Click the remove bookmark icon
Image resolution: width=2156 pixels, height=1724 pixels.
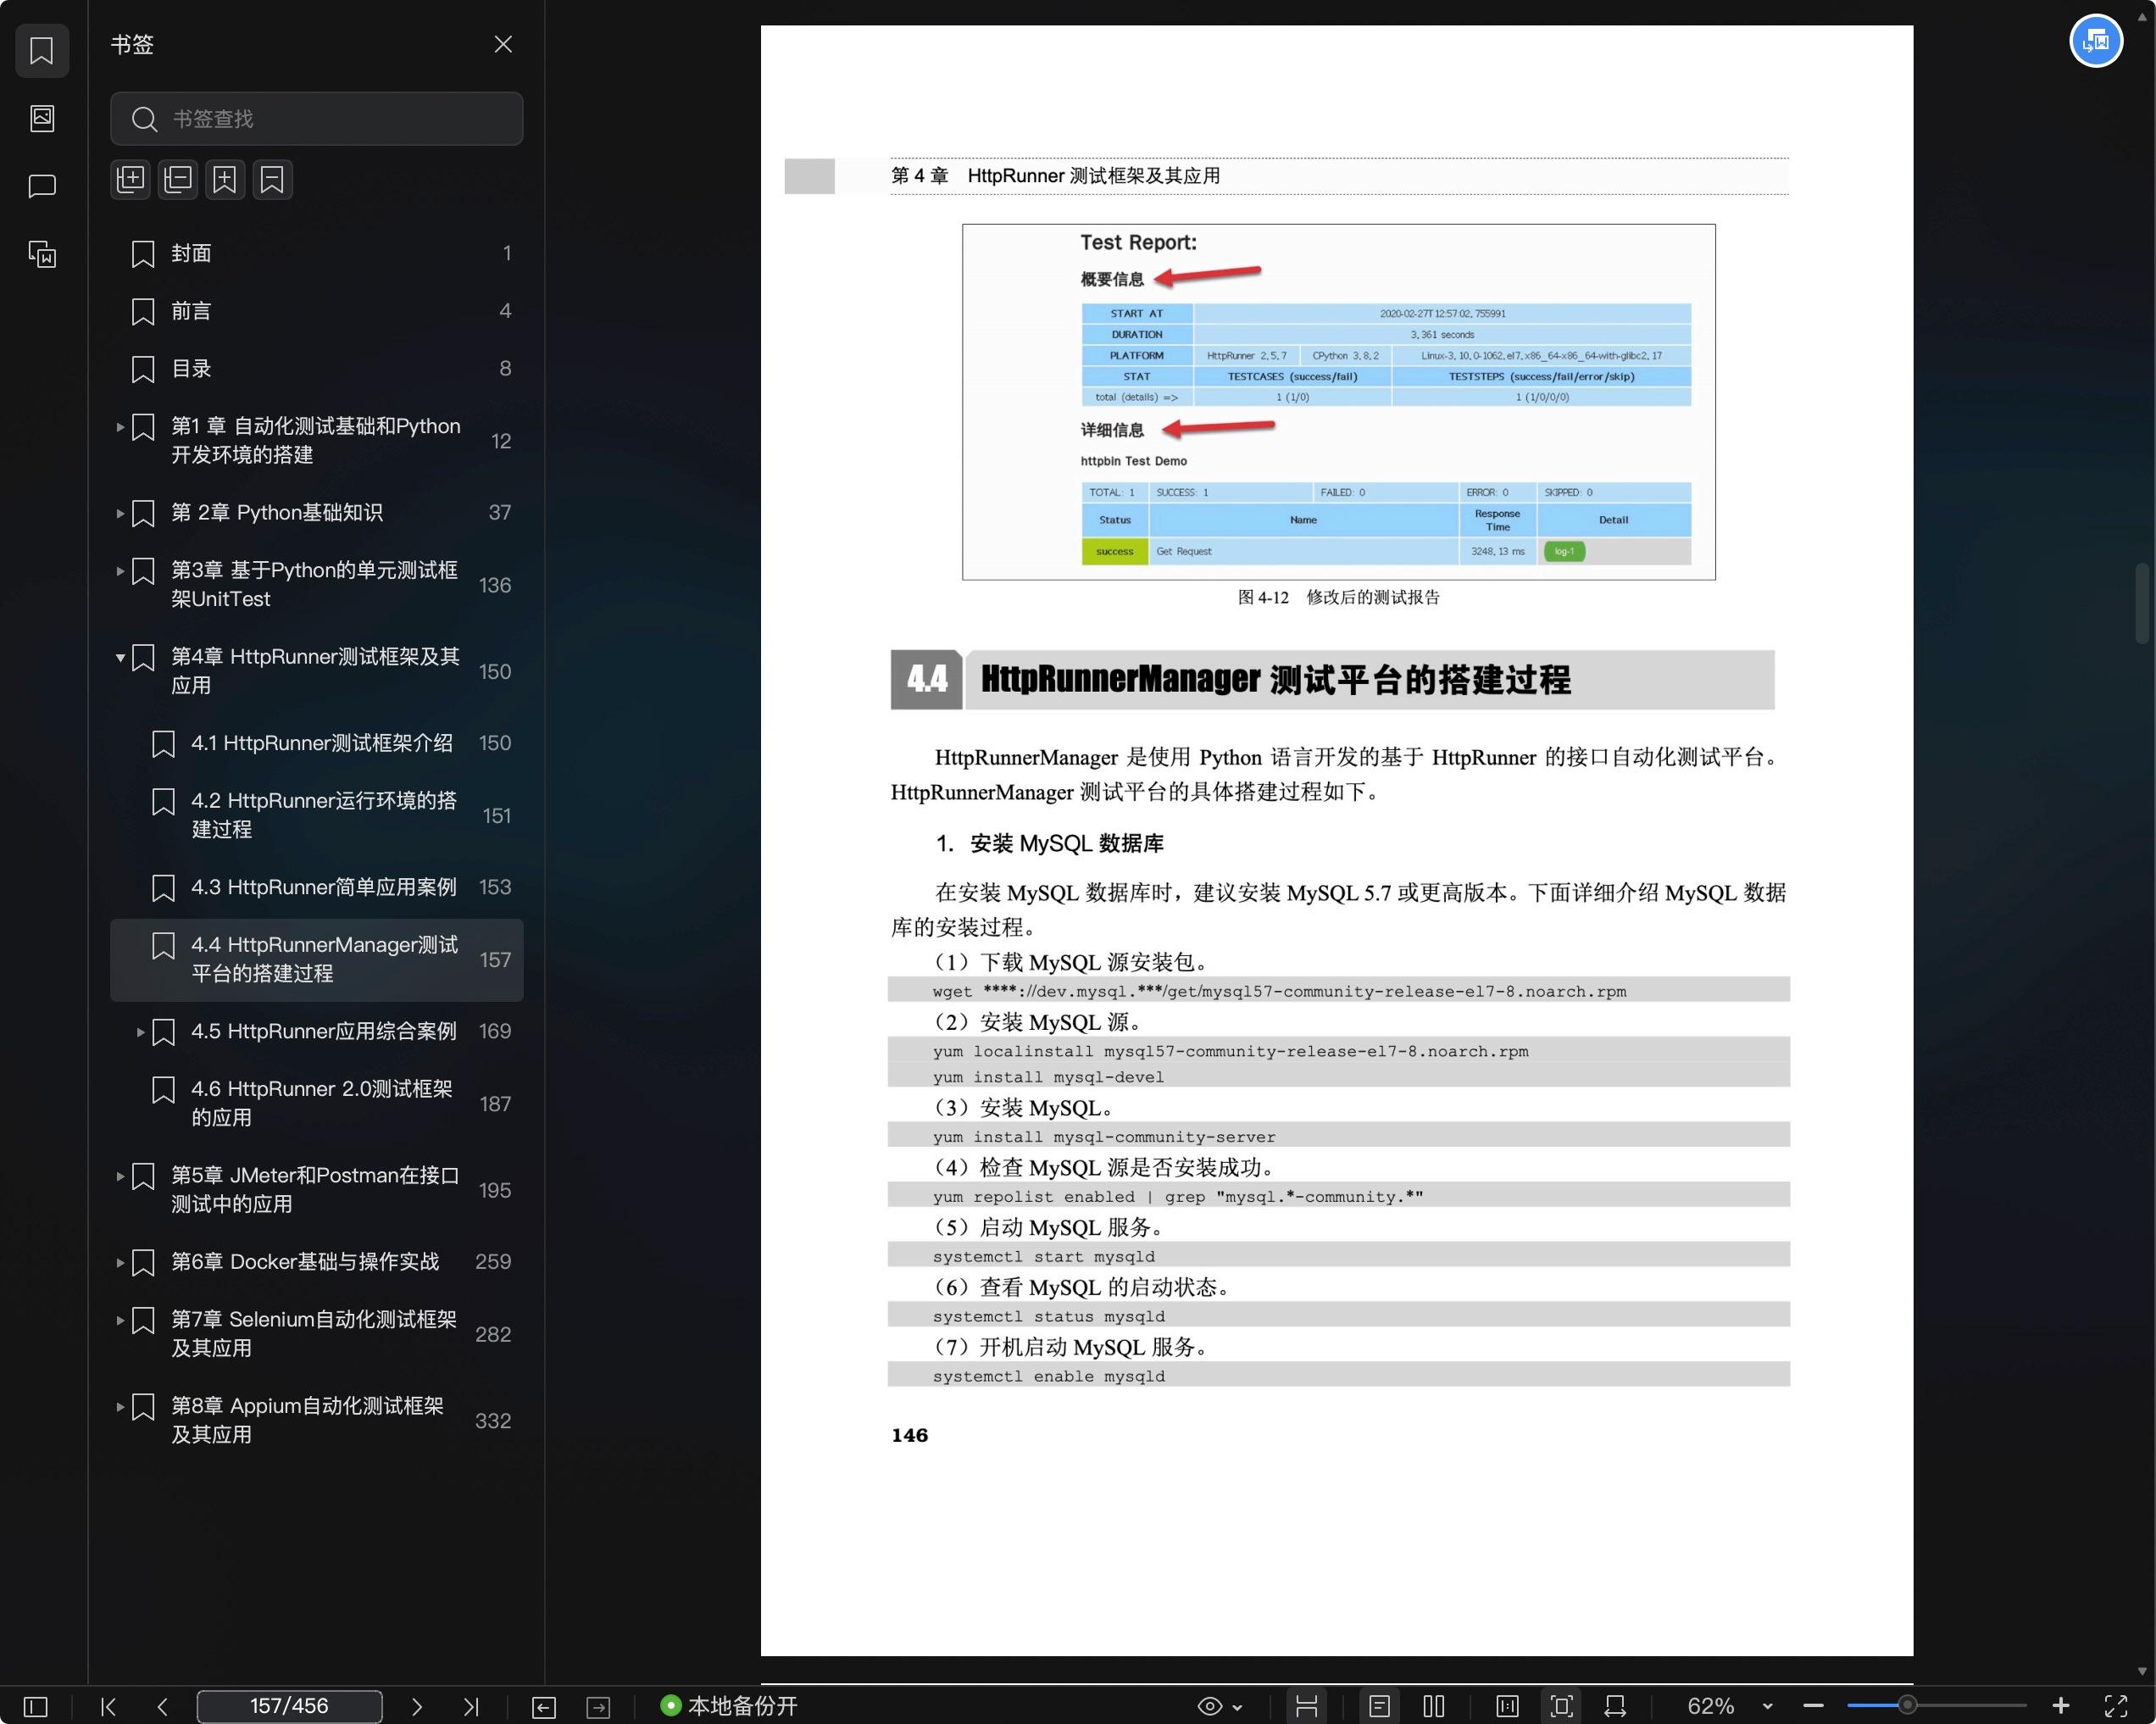[272, 180]
